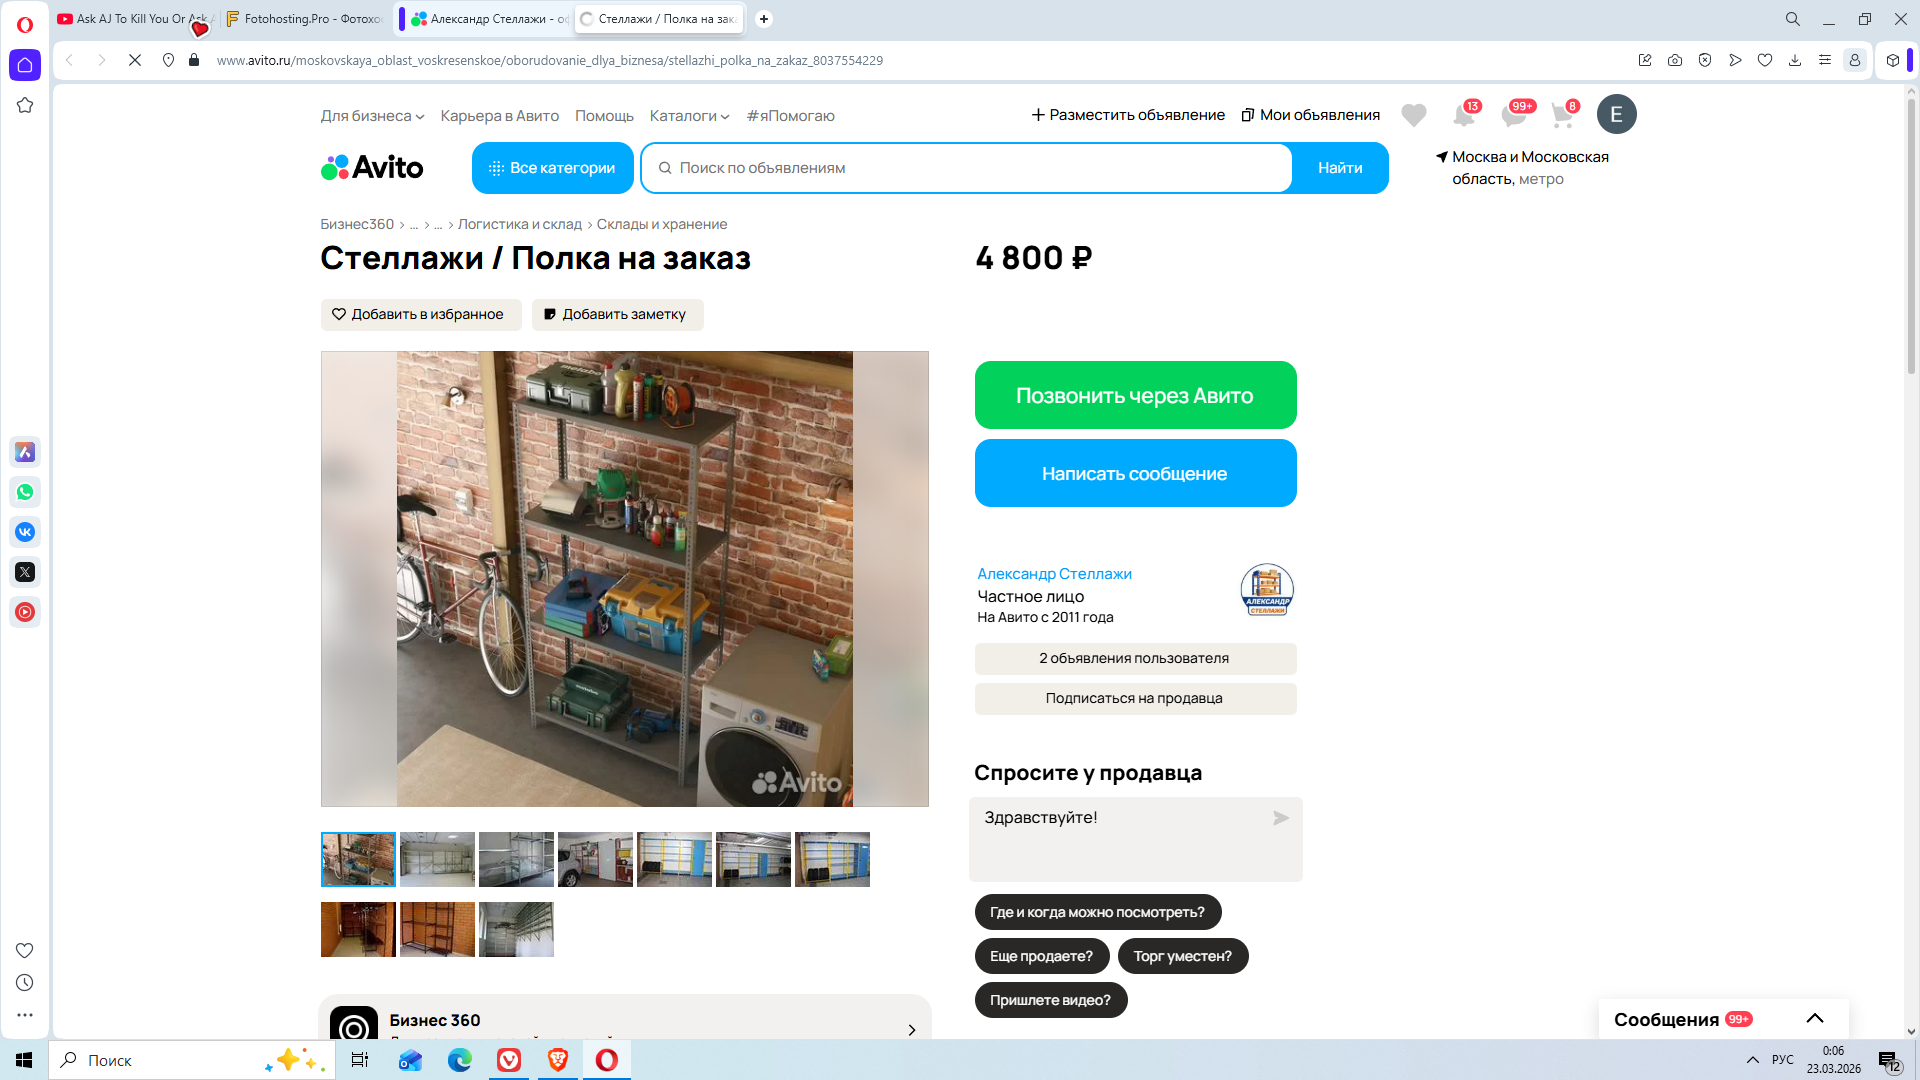Screen dimensions: 1920x1080
Task: Toggle Подписаться на продавца subscription
Action: (x=1134, y=698)
